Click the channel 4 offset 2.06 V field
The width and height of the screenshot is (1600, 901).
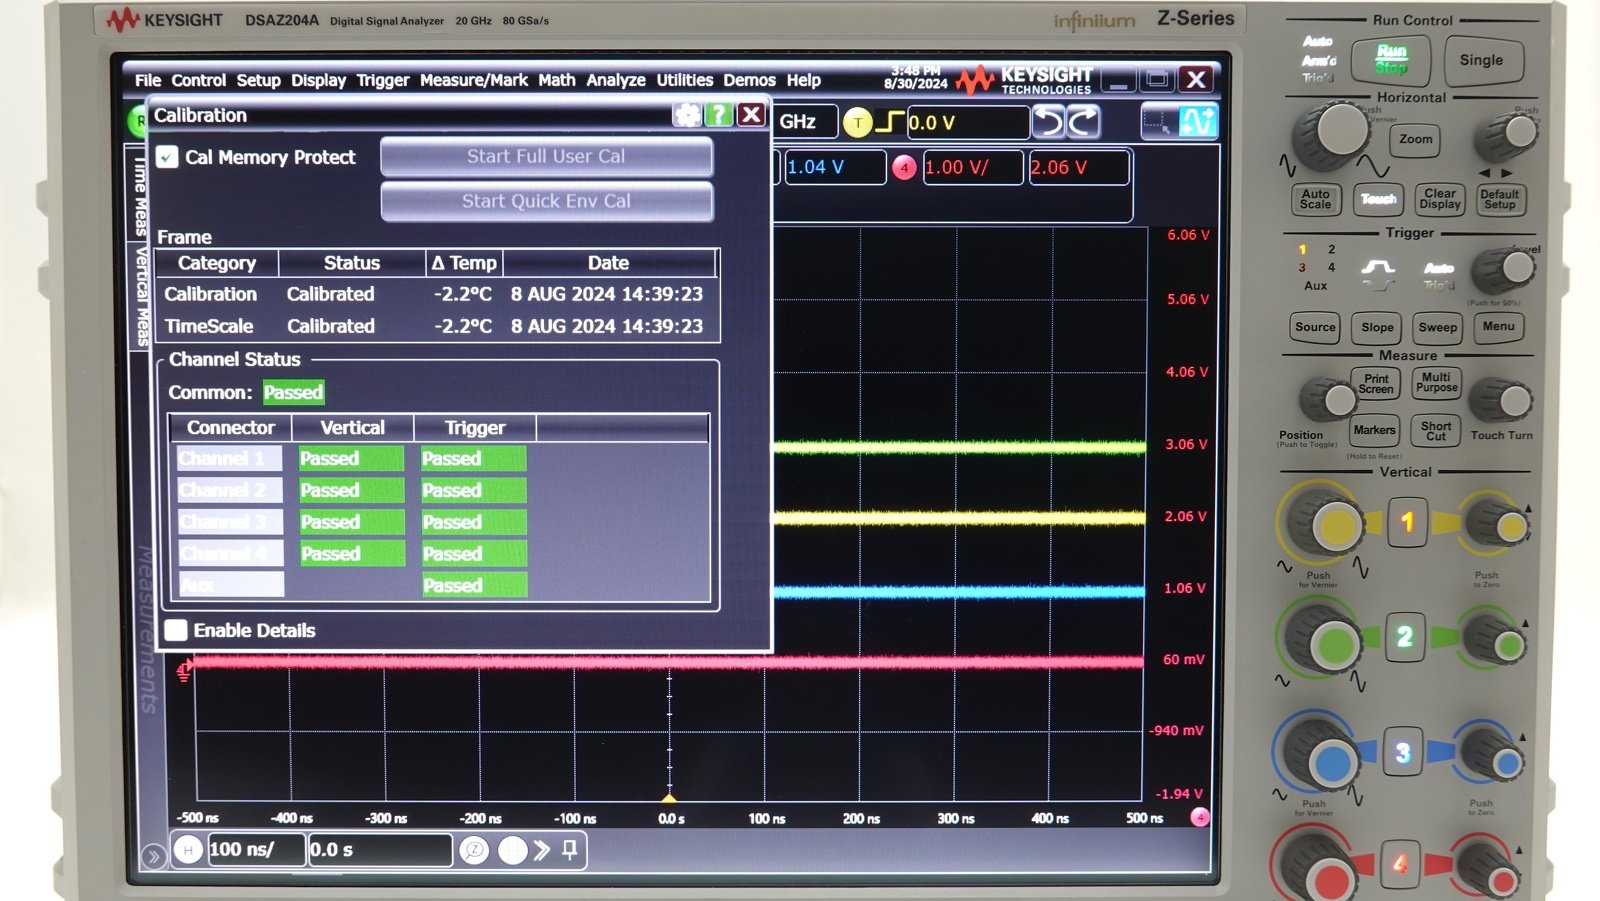pos(1078,168)
